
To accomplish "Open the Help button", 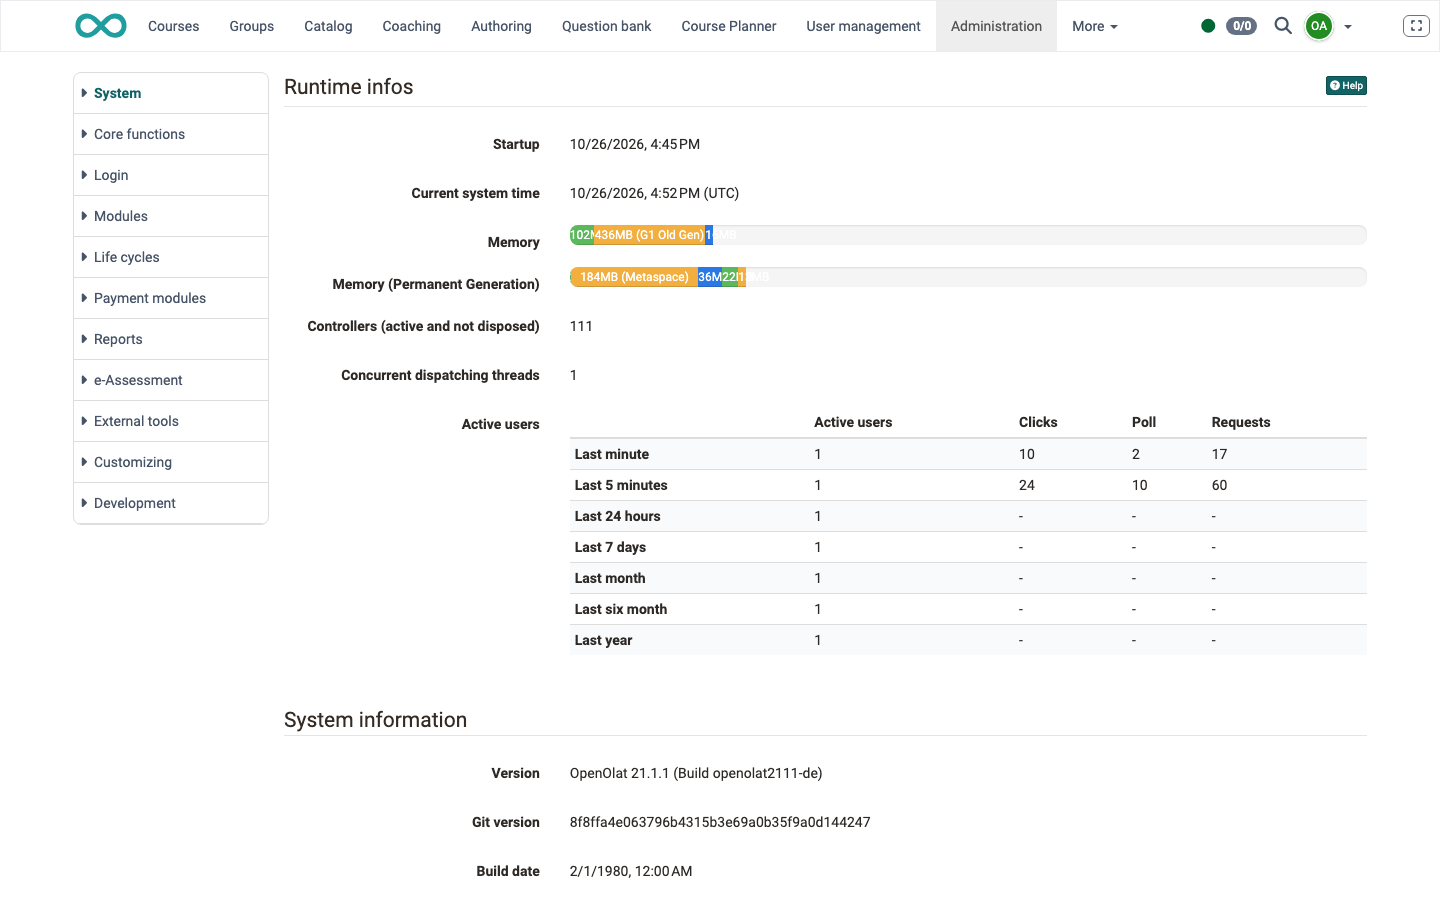I will tap(1346, 86).
